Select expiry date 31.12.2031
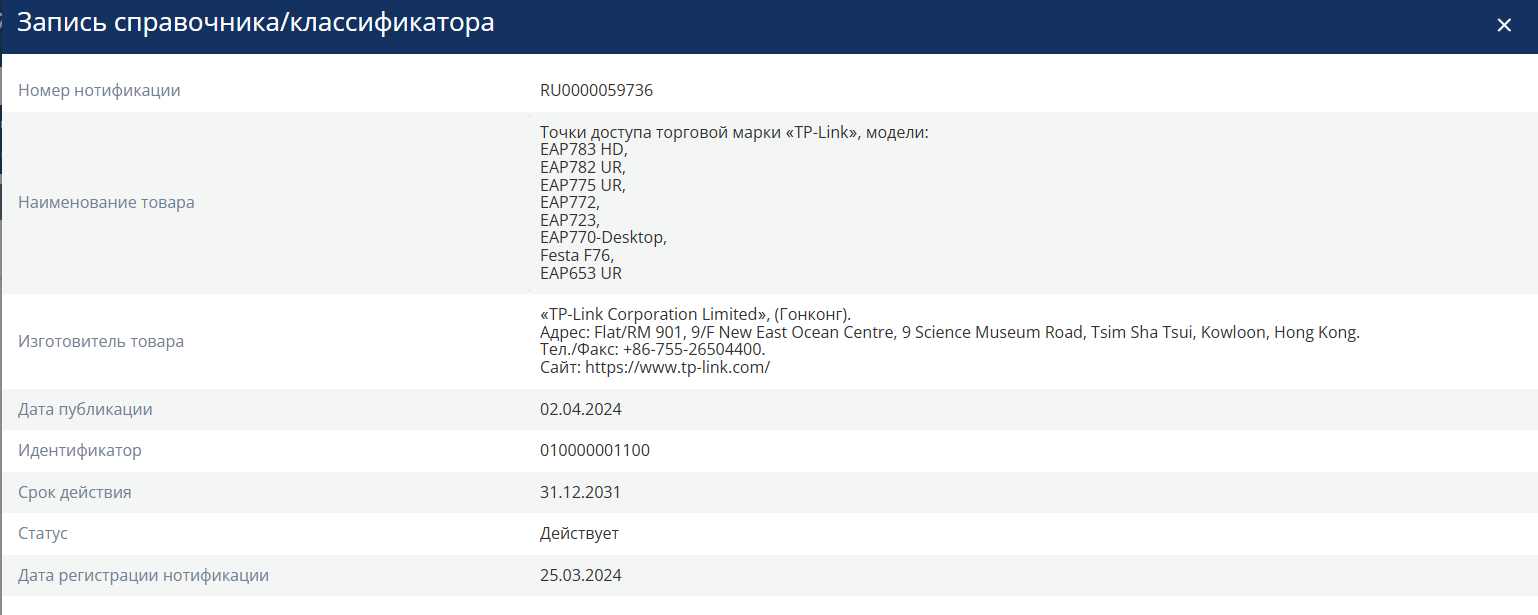The width and height of the screenshot is (1538, 615). click(581, 493)
